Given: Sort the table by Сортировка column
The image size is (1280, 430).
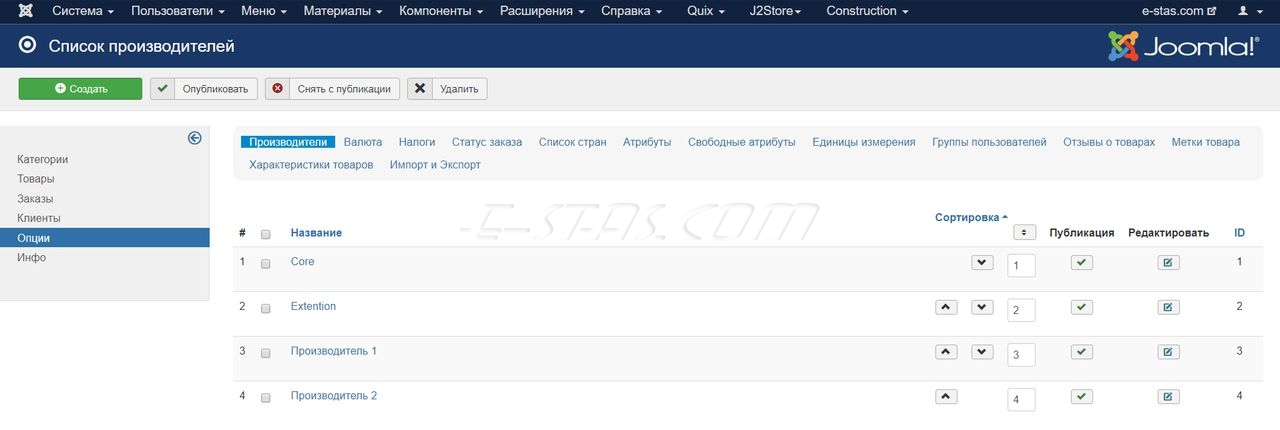Looking at the screenshot, I should pos(971,217).
